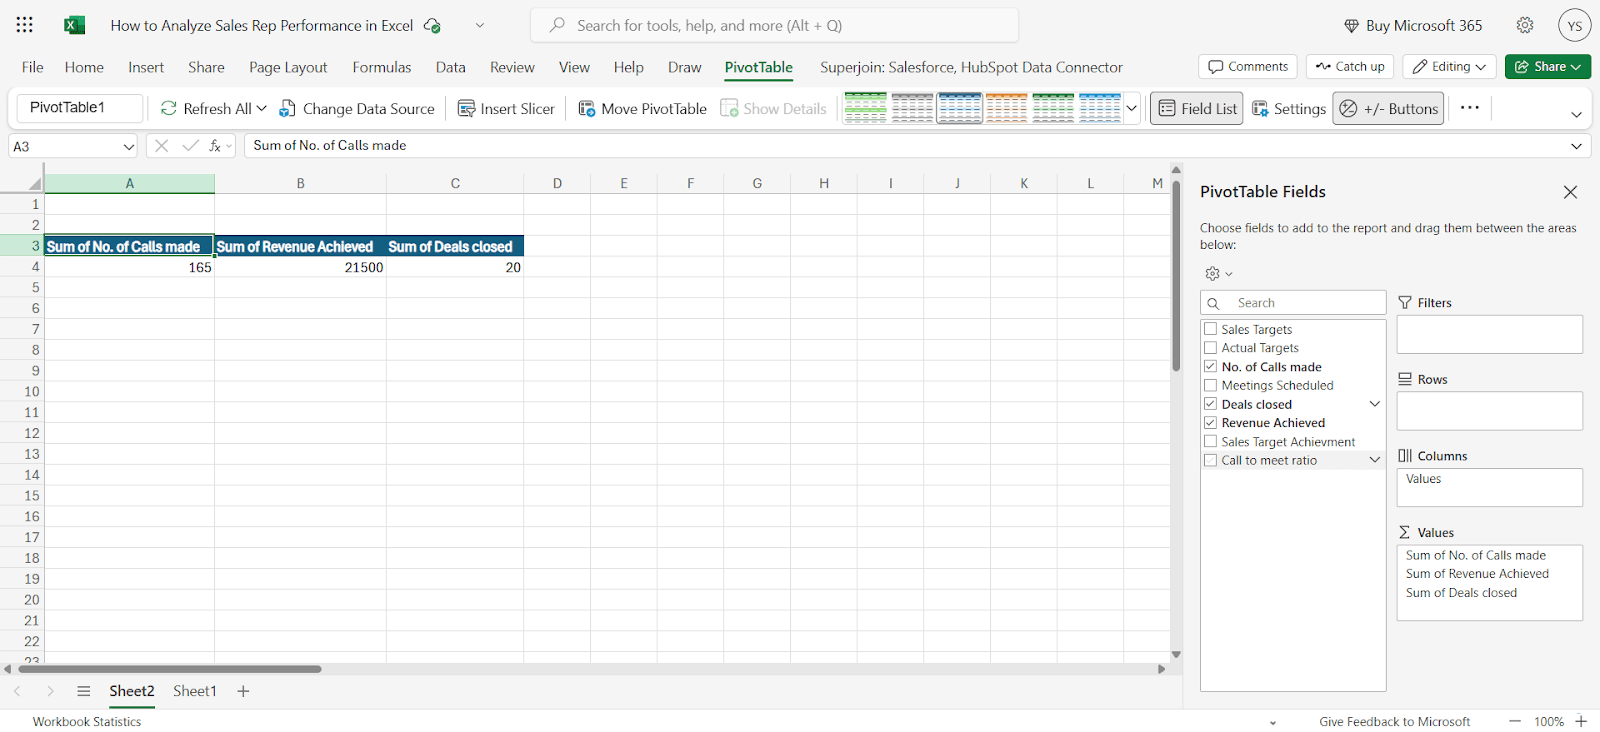Image resolution: width=1600 pixels, height=732 pixels.
Task: Click the previous sheet arrow
Action: click(x=17, y=691)
